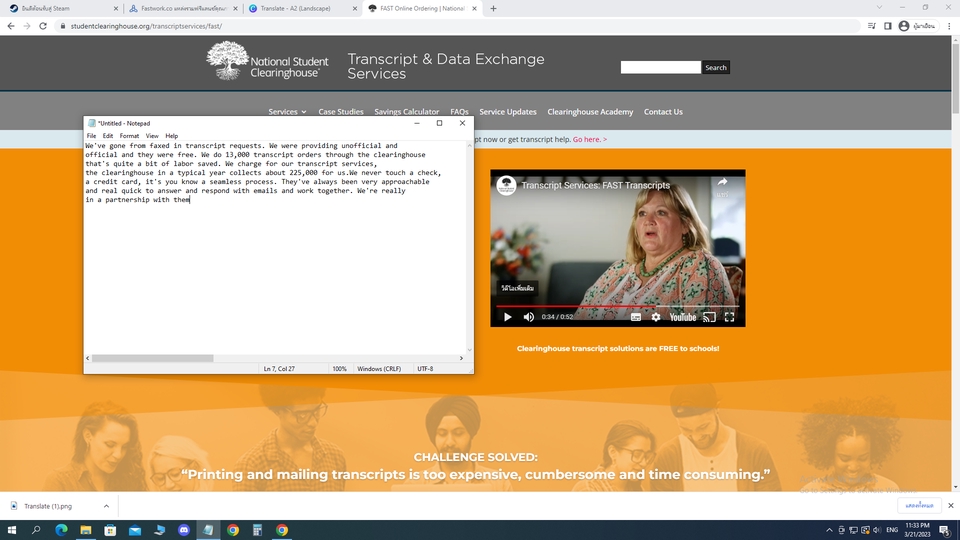Open Windows taskbar search
This screenshot has height=540, width=960.
point(36,530)
